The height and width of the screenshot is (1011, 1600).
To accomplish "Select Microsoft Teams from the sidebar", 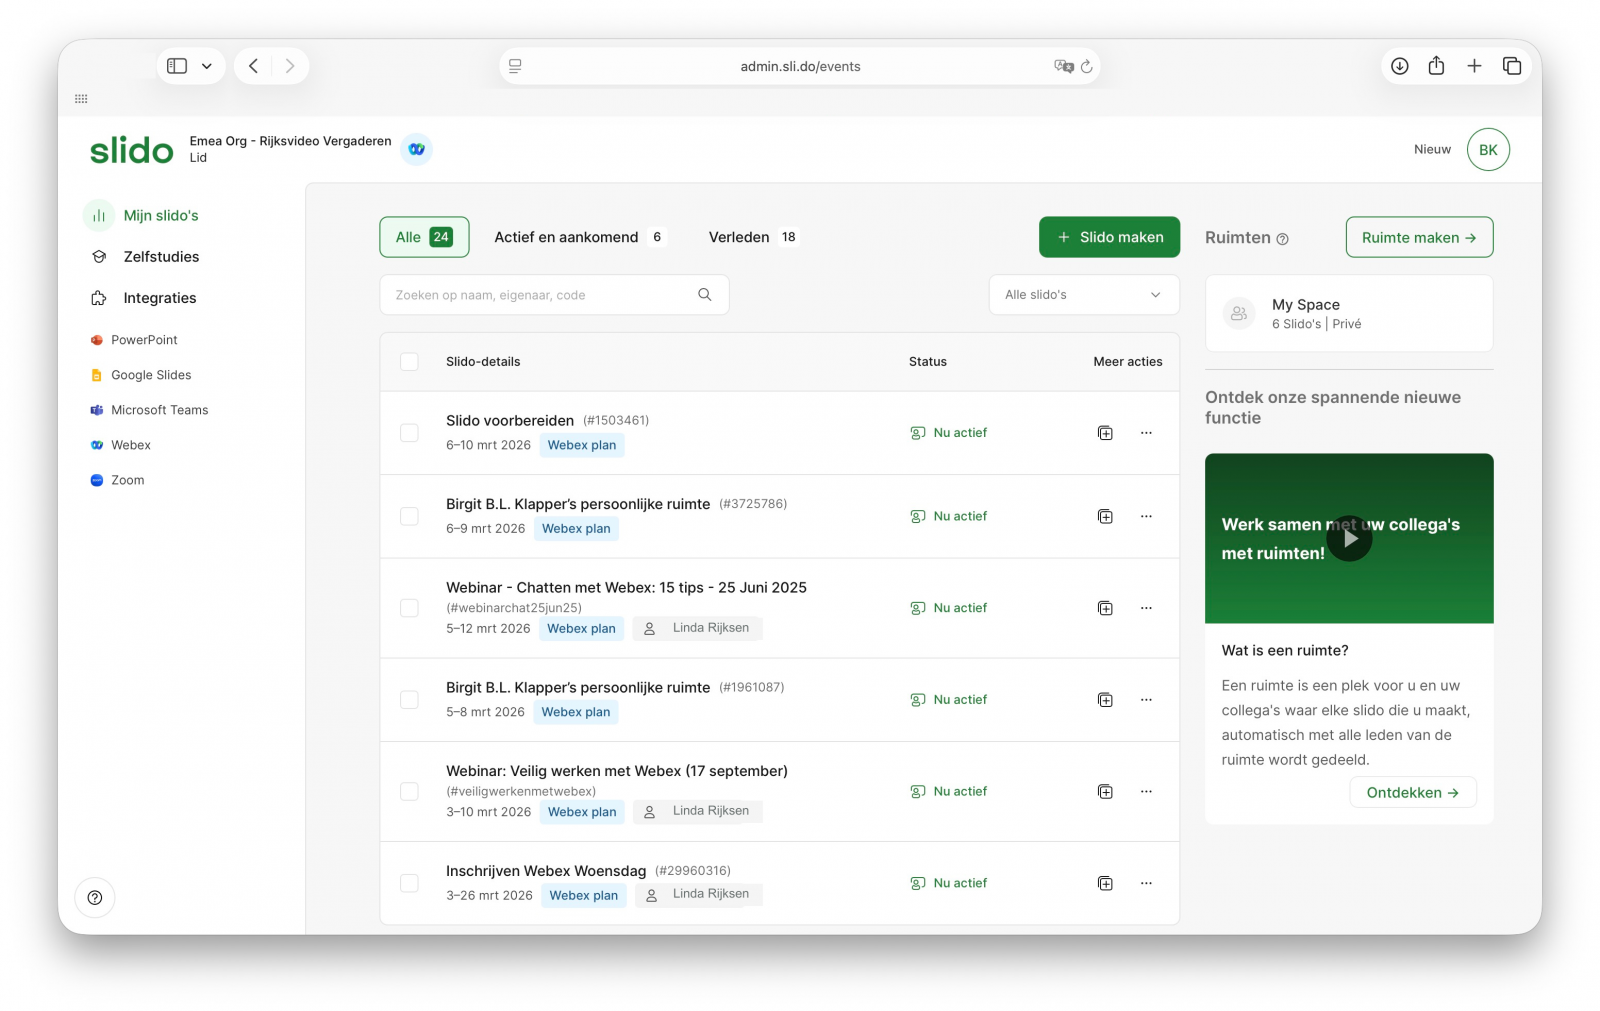I will click(160, 410).
